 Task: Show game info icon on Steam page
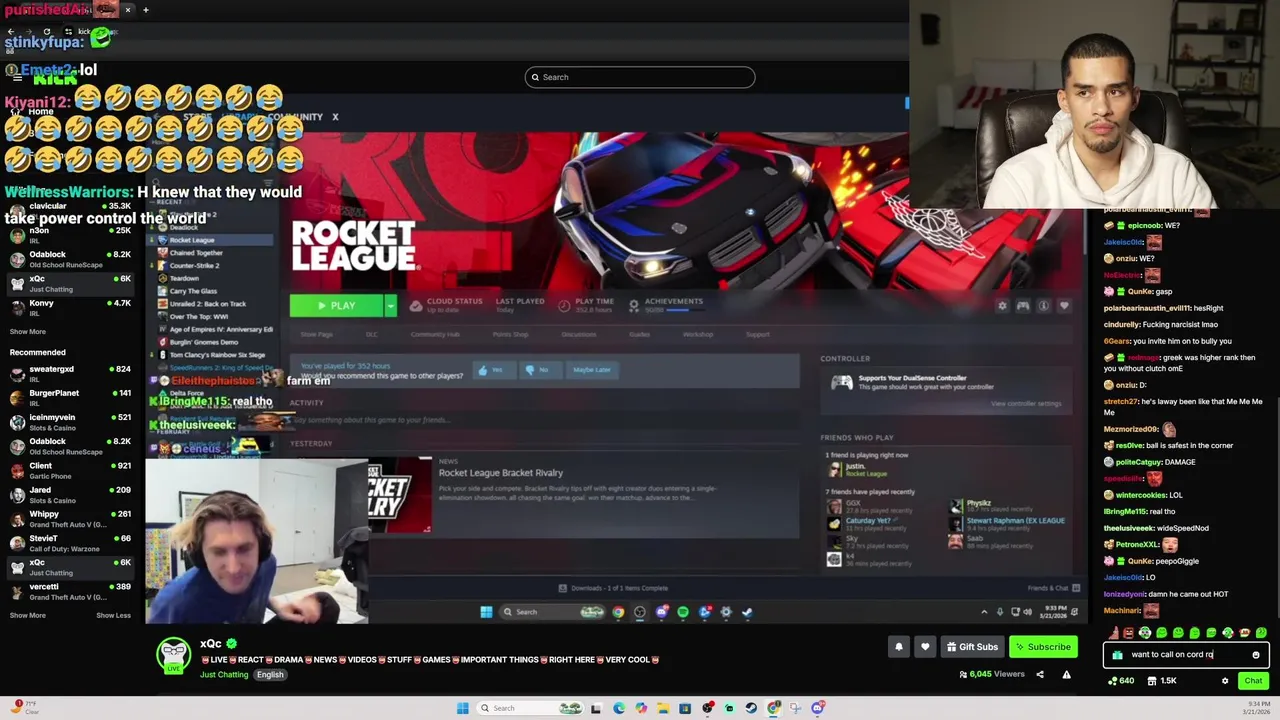click(x=1044, y=306)
